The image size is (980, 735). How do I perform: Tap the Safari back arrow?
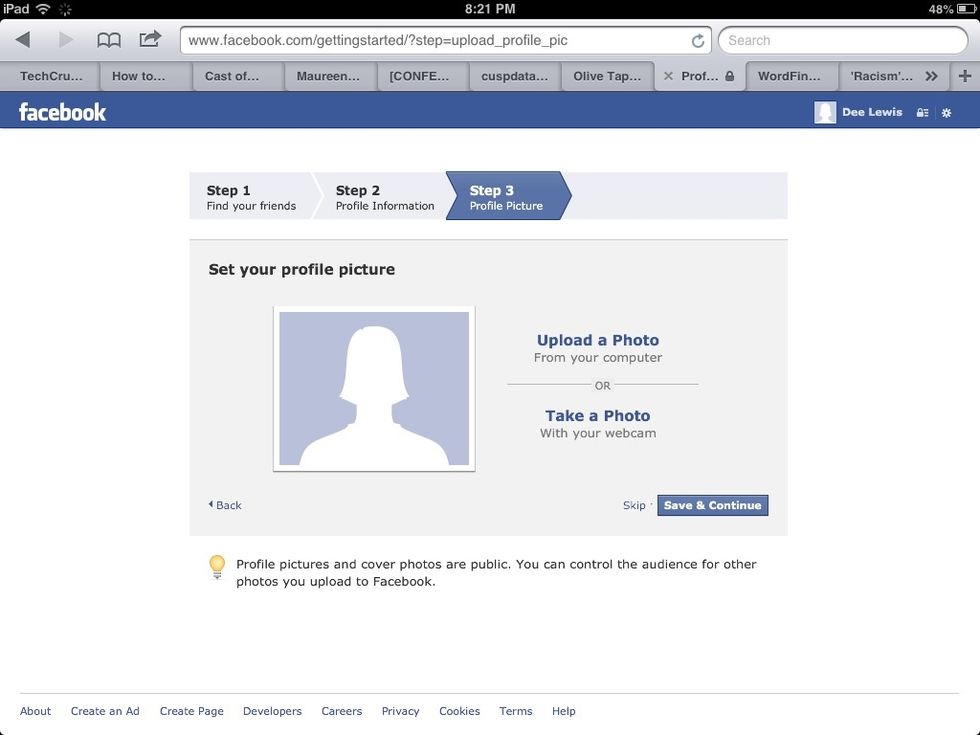tap(23, 40)
